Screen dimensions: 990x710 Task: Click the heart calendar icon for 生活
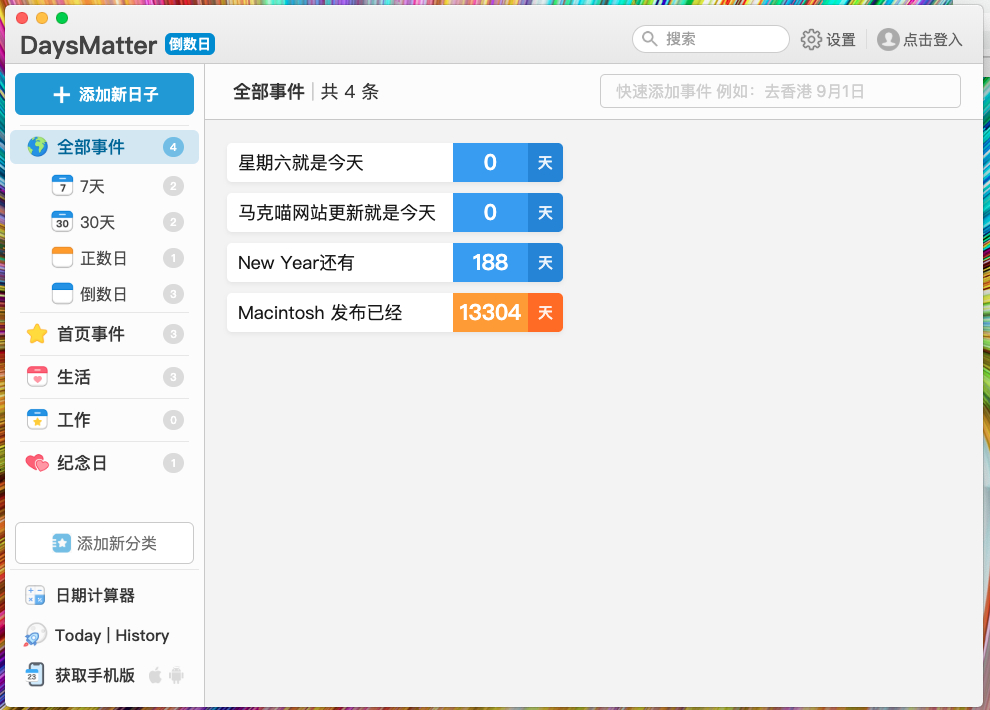click(37, 377)
